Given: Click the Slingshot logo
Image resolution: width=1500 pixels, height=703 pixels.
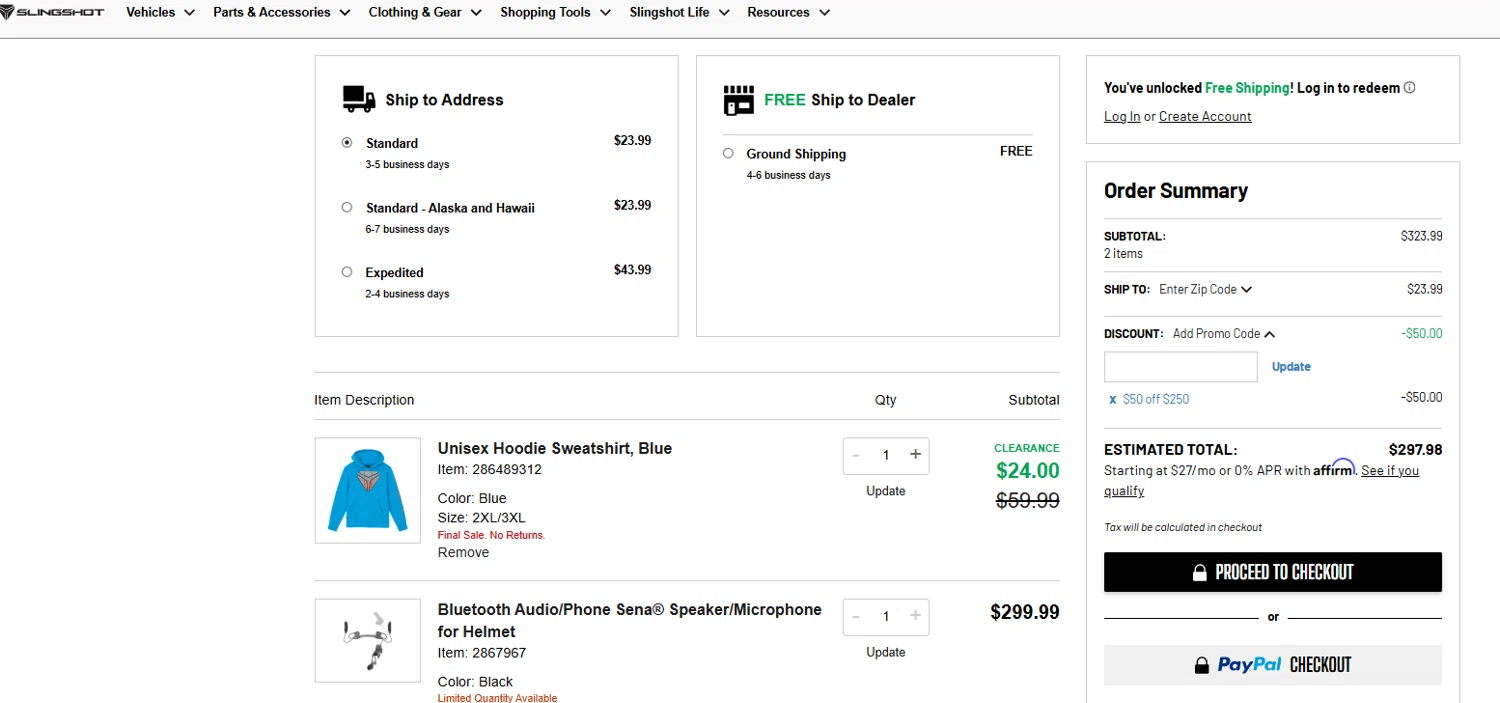Looking at the screenshot, I should pyautogui.click(x=52, y=12).
